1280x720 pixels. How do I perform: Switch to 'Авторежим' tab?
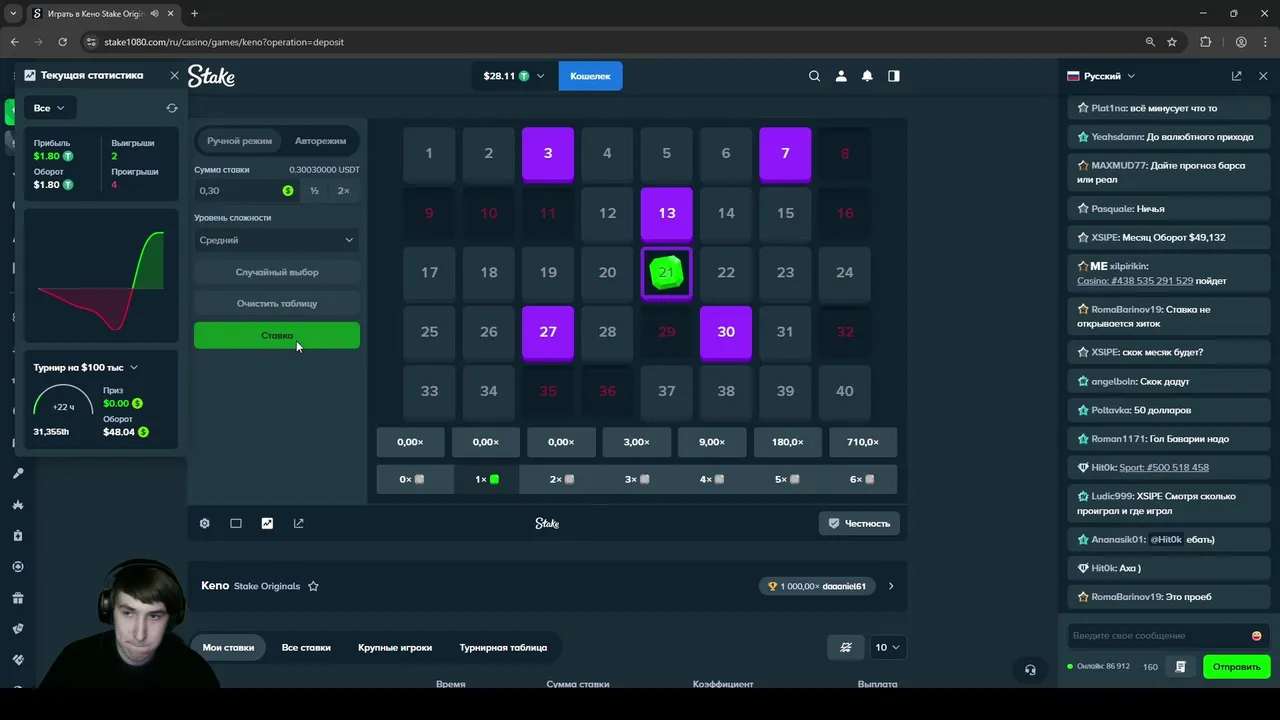(320, 141)
